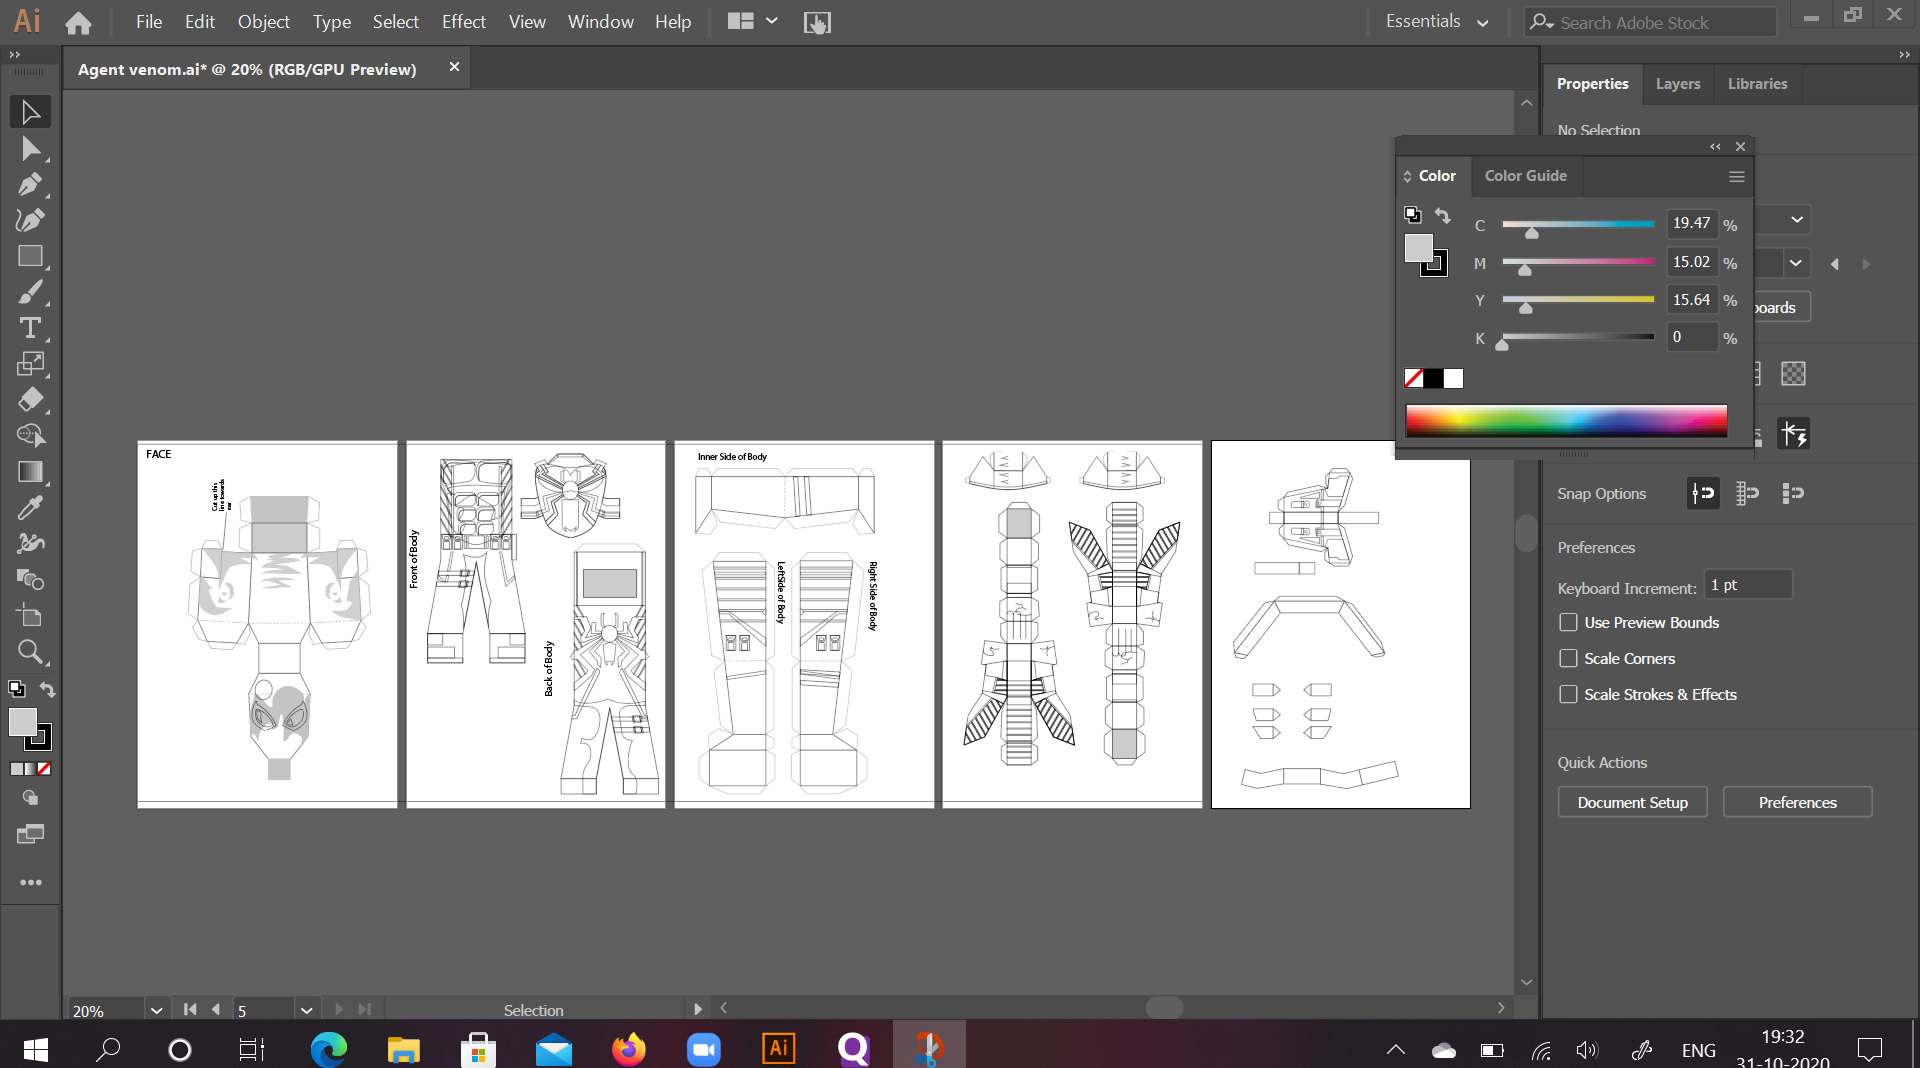Select the Eyedropper tool
Viewport: 1920px width, 1068px height.
[x=30, y=508]
